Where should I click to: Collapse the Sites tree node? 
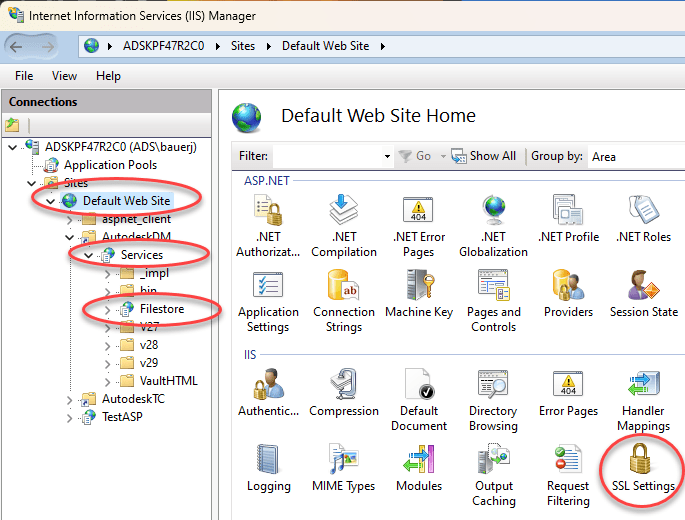coord(31,183)
